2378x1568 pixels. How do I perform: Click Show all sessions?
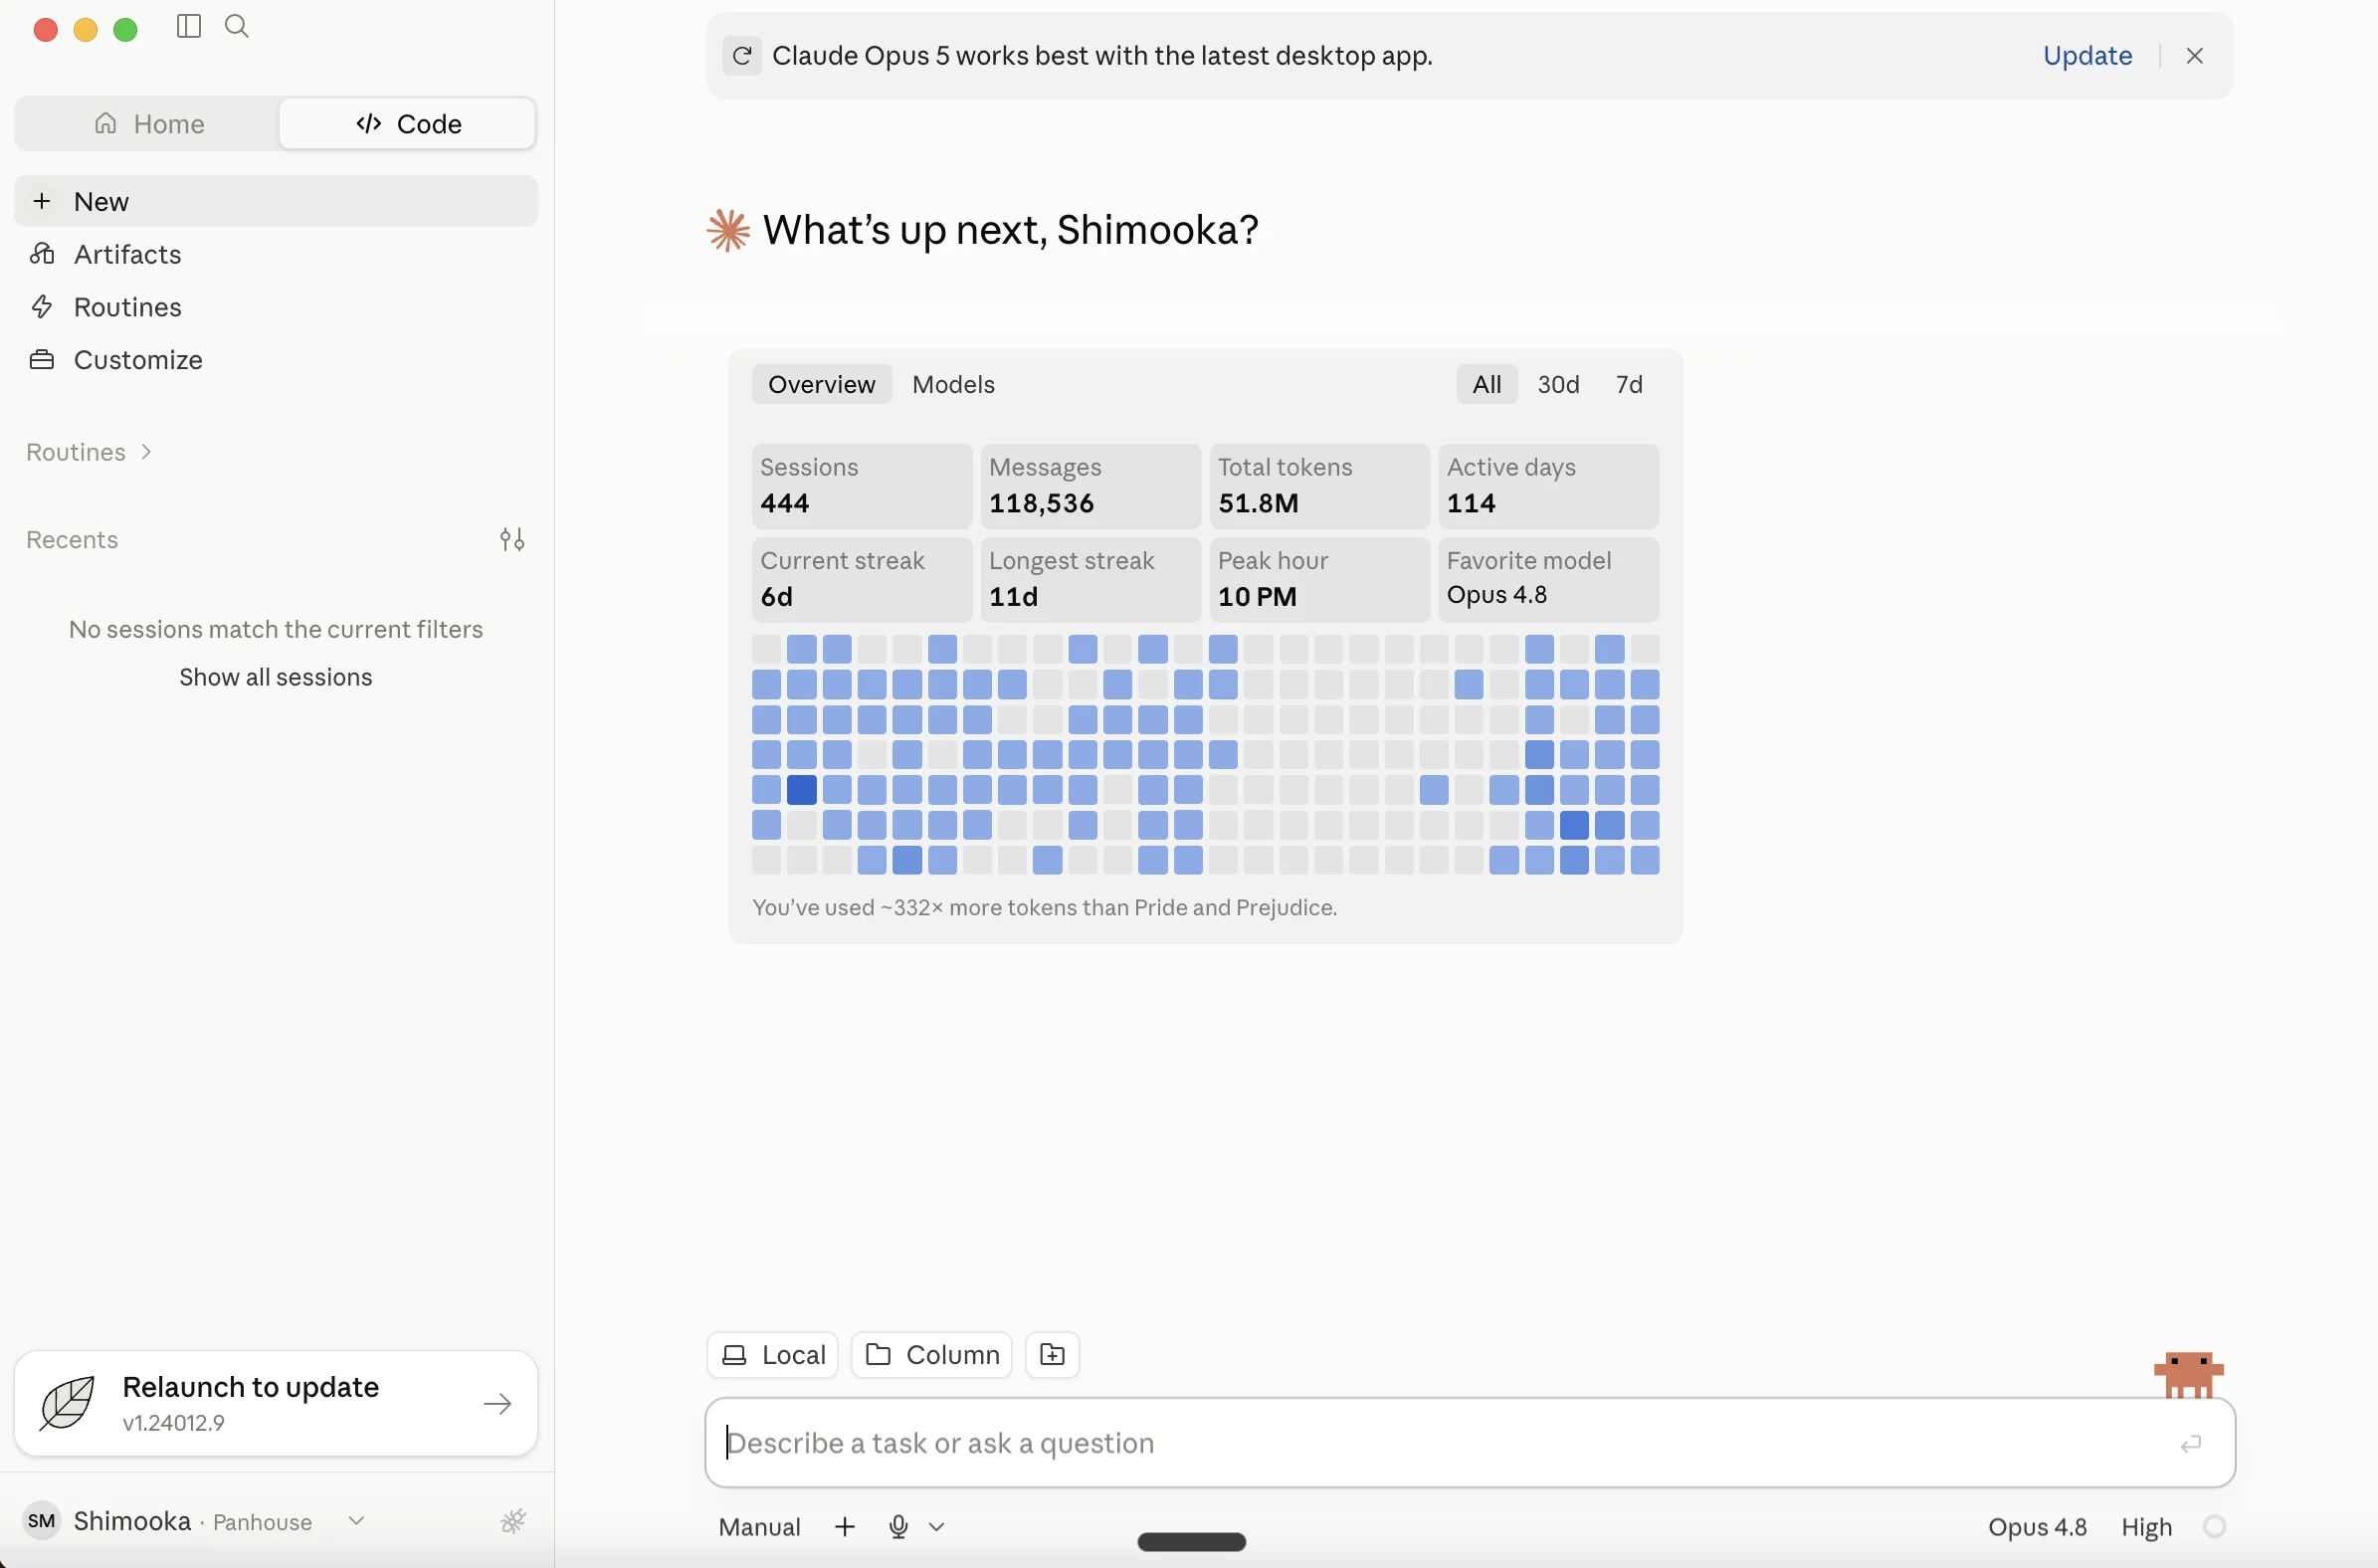click(x=276, y=677)
